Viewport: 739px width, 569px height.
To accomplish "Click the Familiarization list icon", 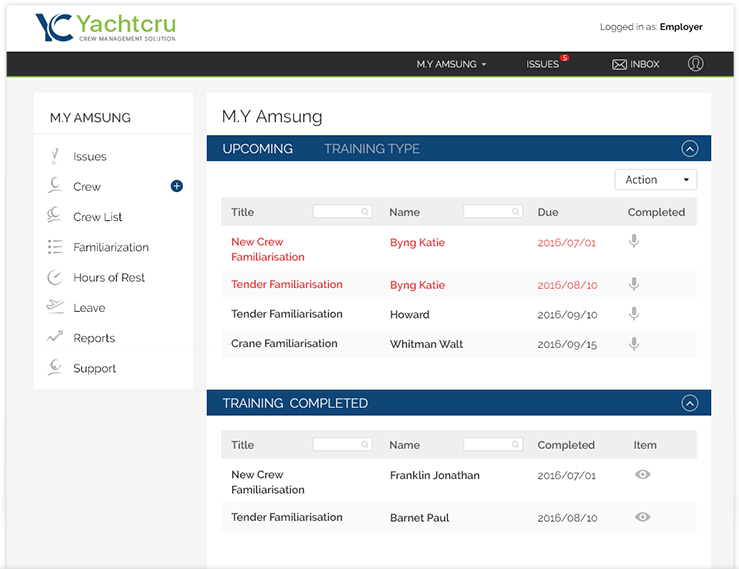I will (x=55, y=247).
